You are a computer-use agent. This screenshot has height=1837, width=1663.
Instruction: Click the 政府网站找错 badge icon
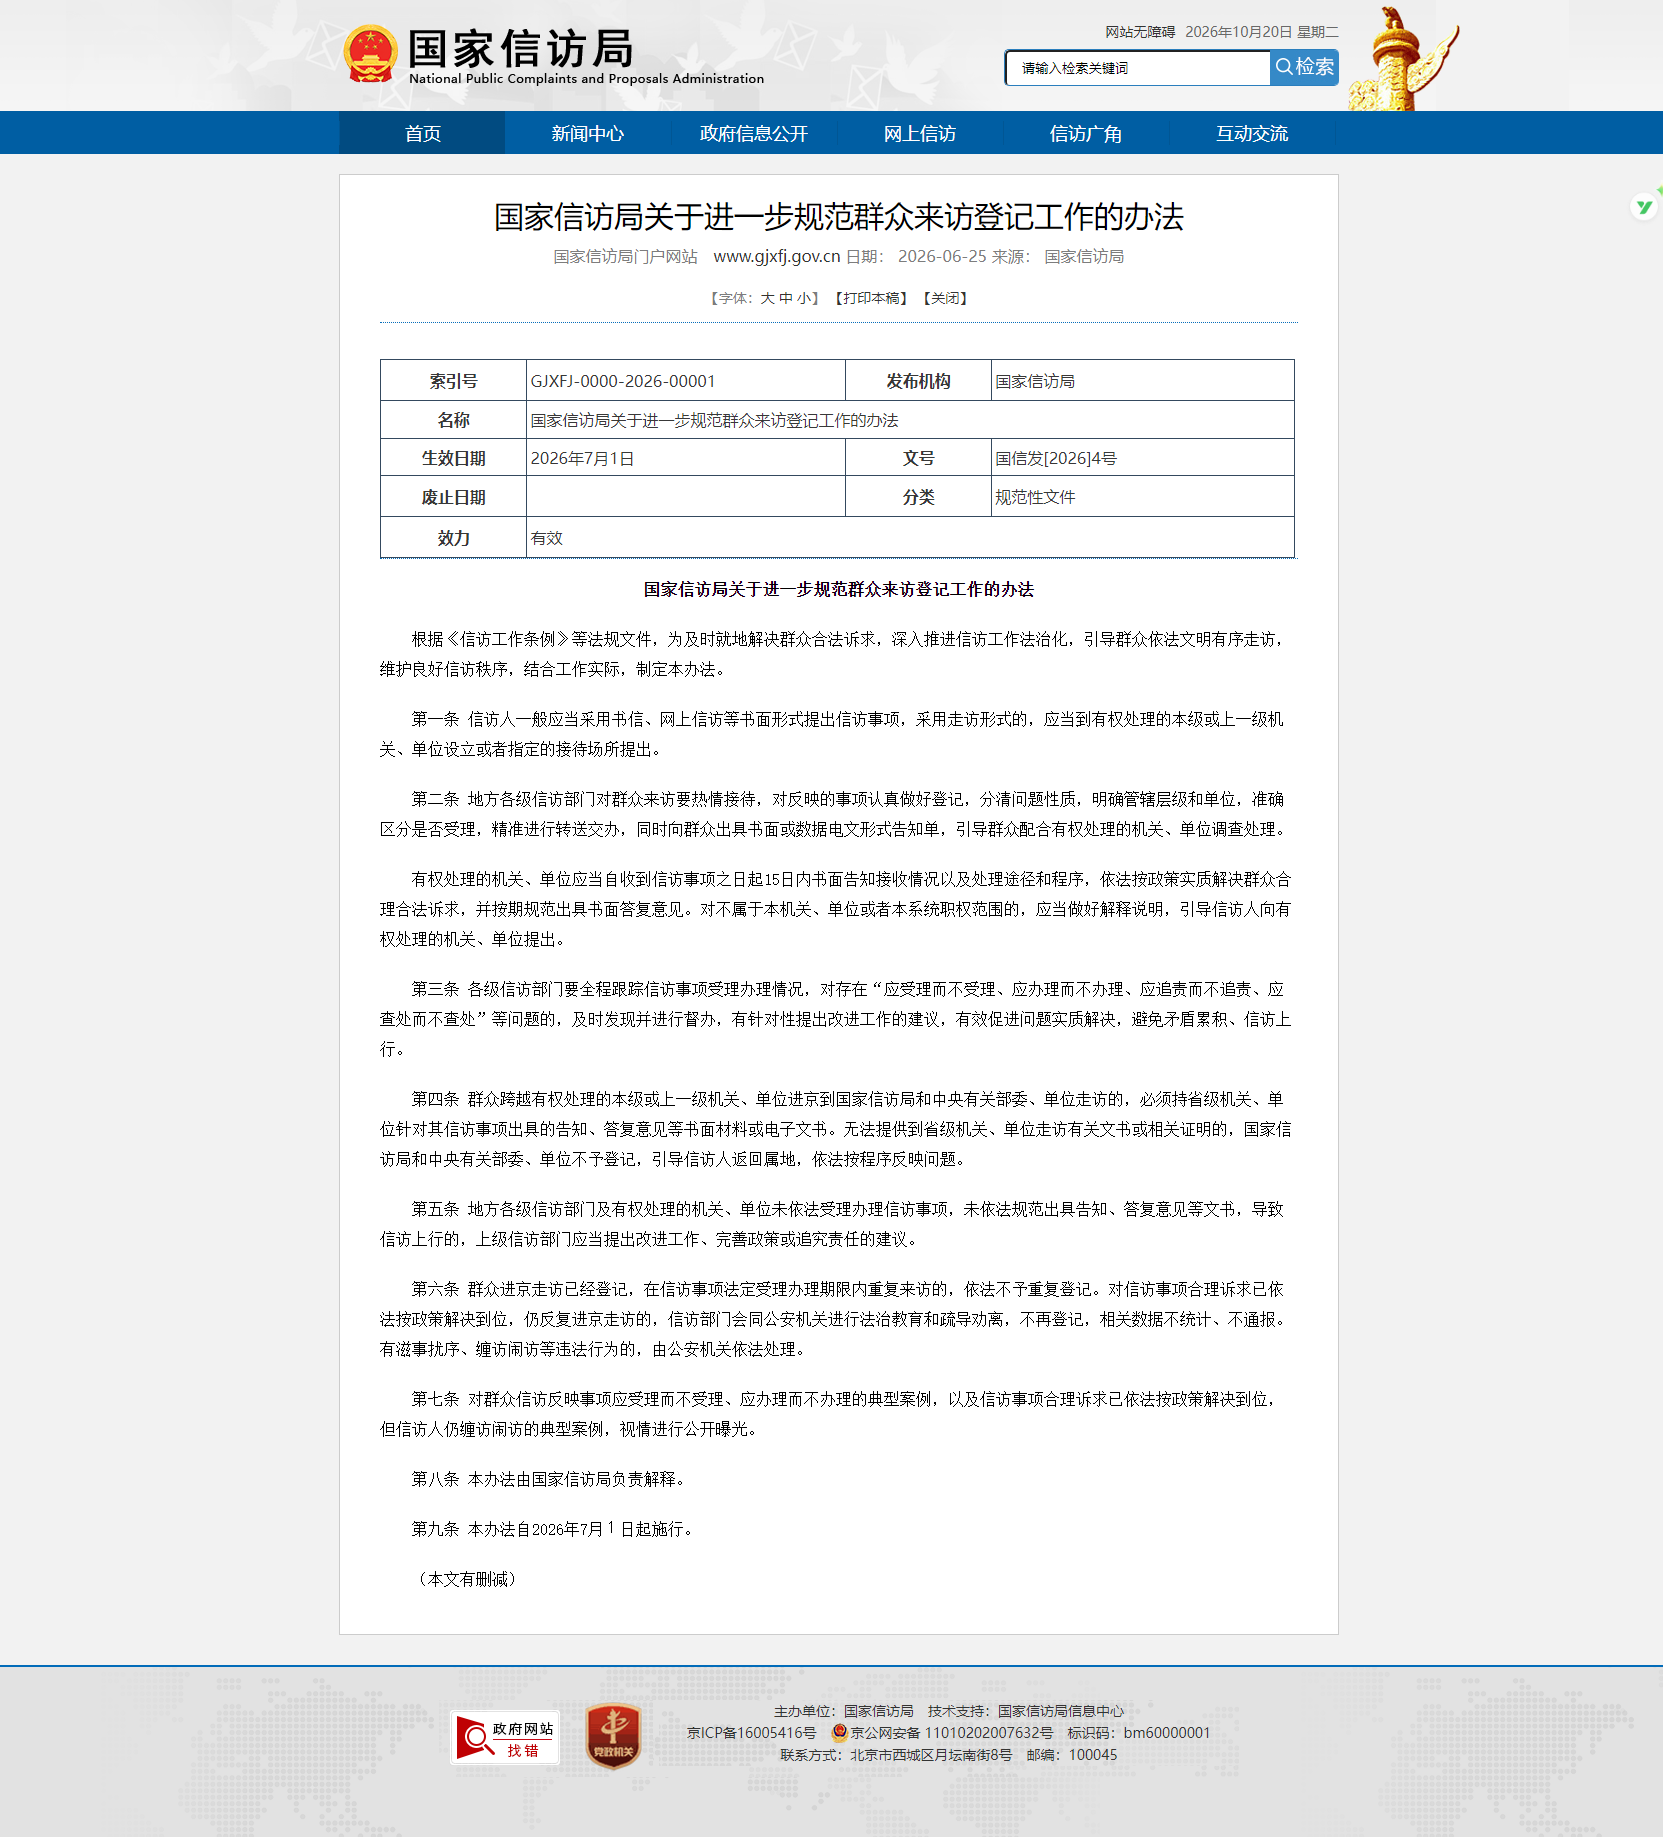click(504, 1738)
